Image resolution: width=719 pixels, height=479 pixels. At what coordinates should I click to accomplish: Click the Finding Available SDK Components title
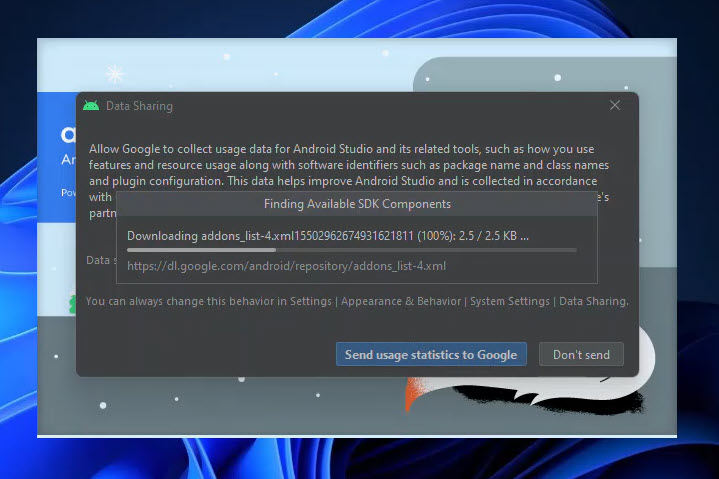[357, 204]
